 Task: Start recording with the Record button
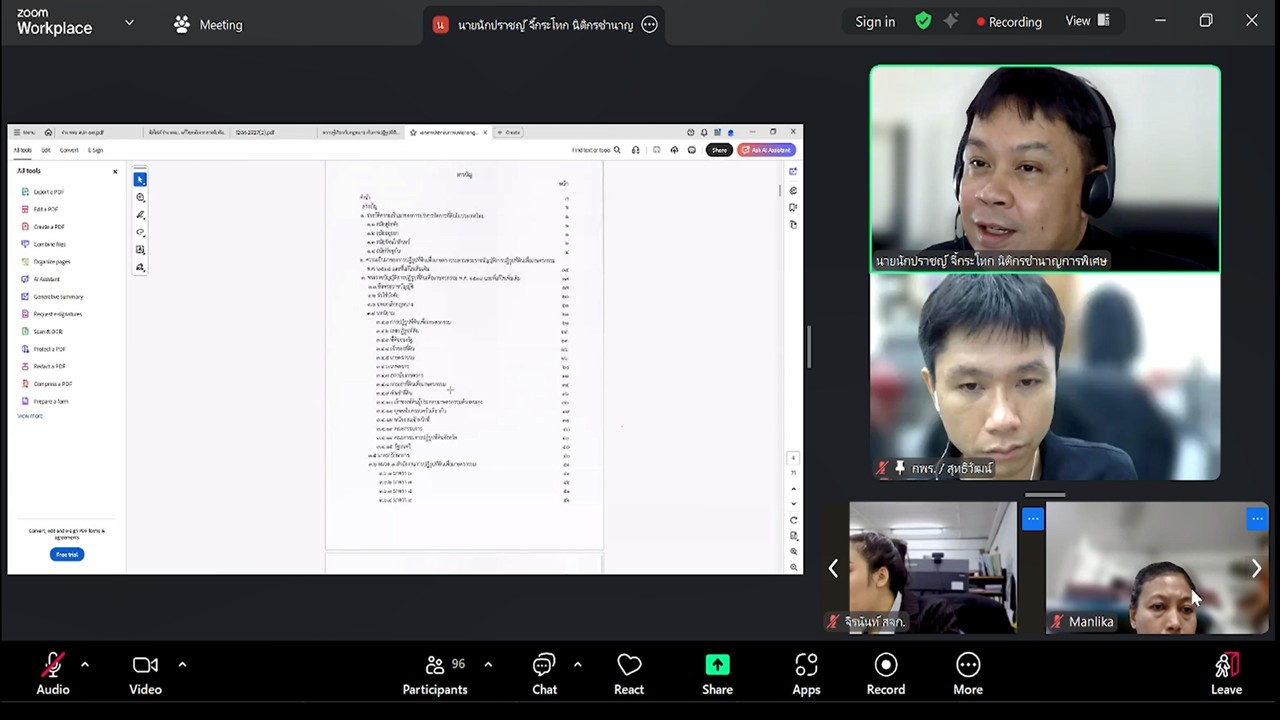tap(885, 674)
